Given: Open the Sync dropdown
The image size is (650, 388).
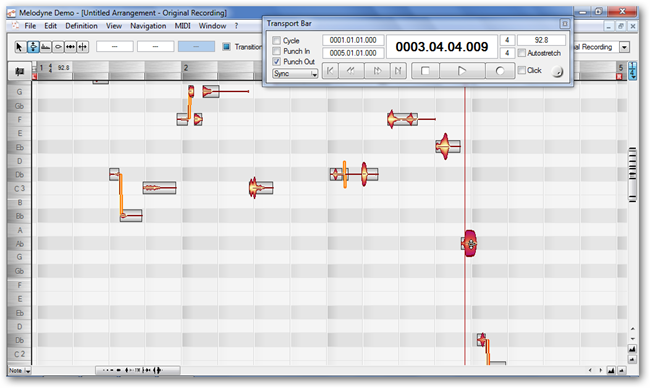Looking at the screenshot, I should pos(295,74).
